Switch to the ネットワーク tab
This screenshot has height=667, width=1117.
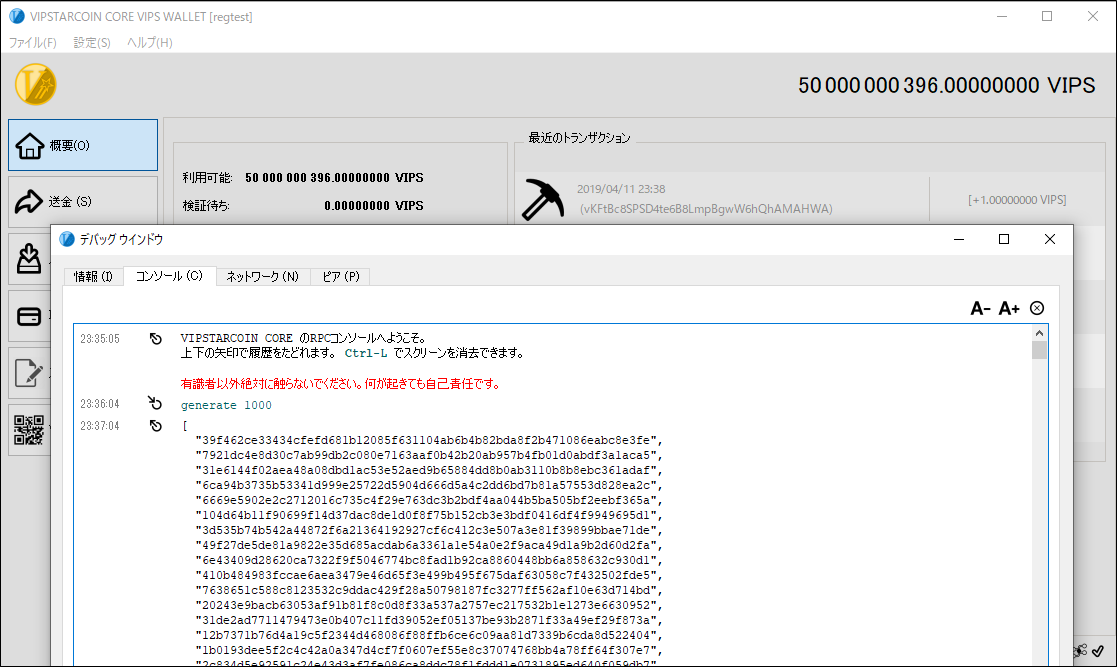(263, 276)
